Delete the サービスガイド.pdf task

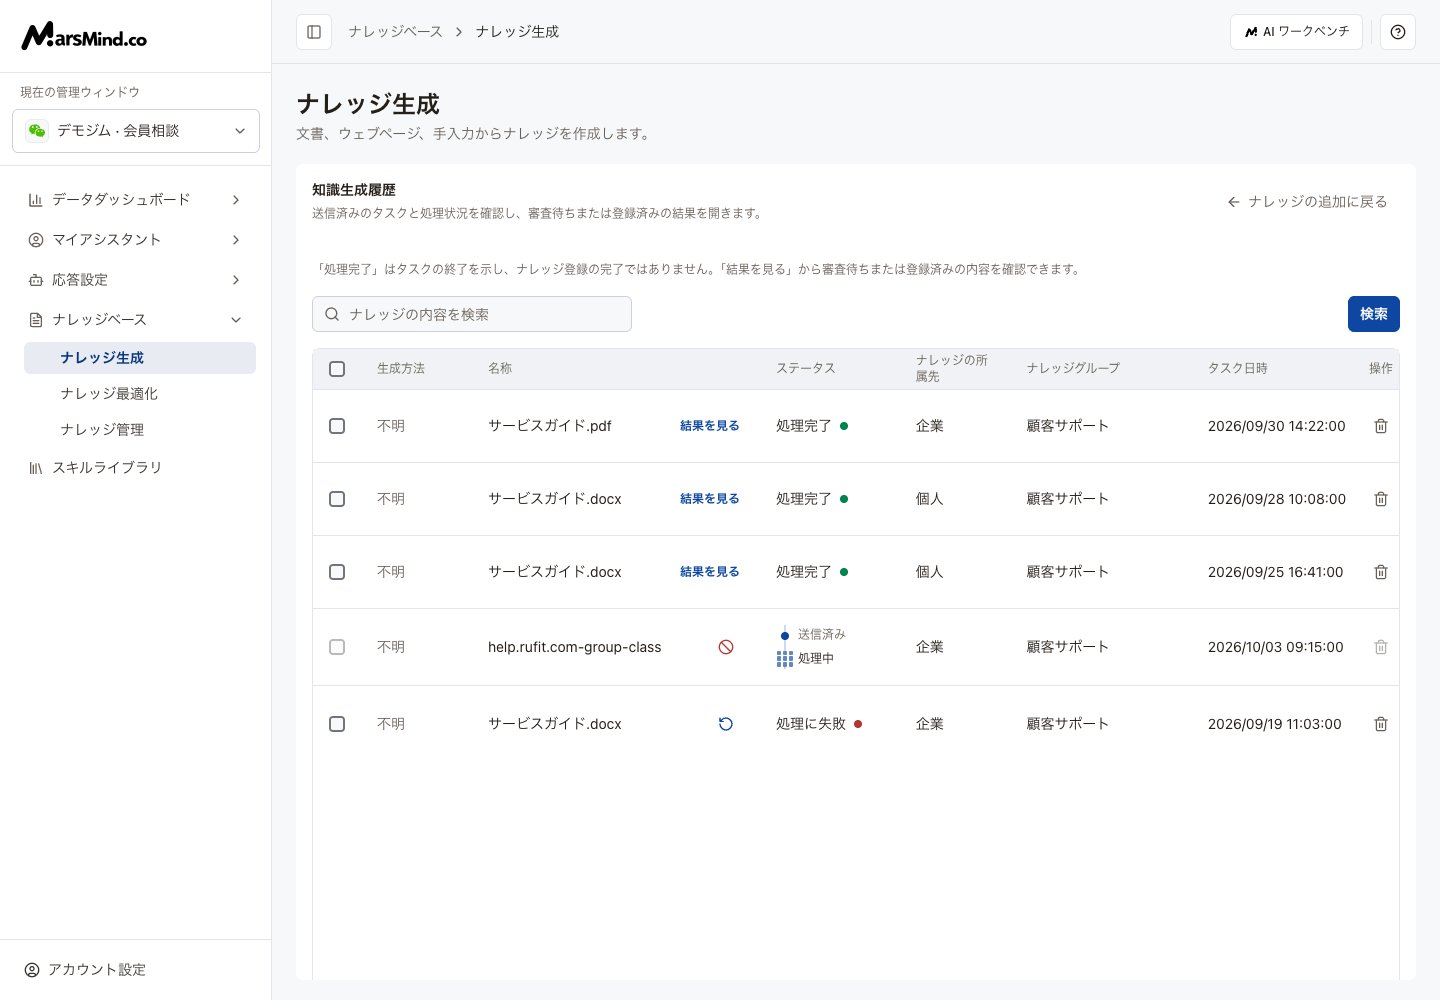click(1381, 426)
